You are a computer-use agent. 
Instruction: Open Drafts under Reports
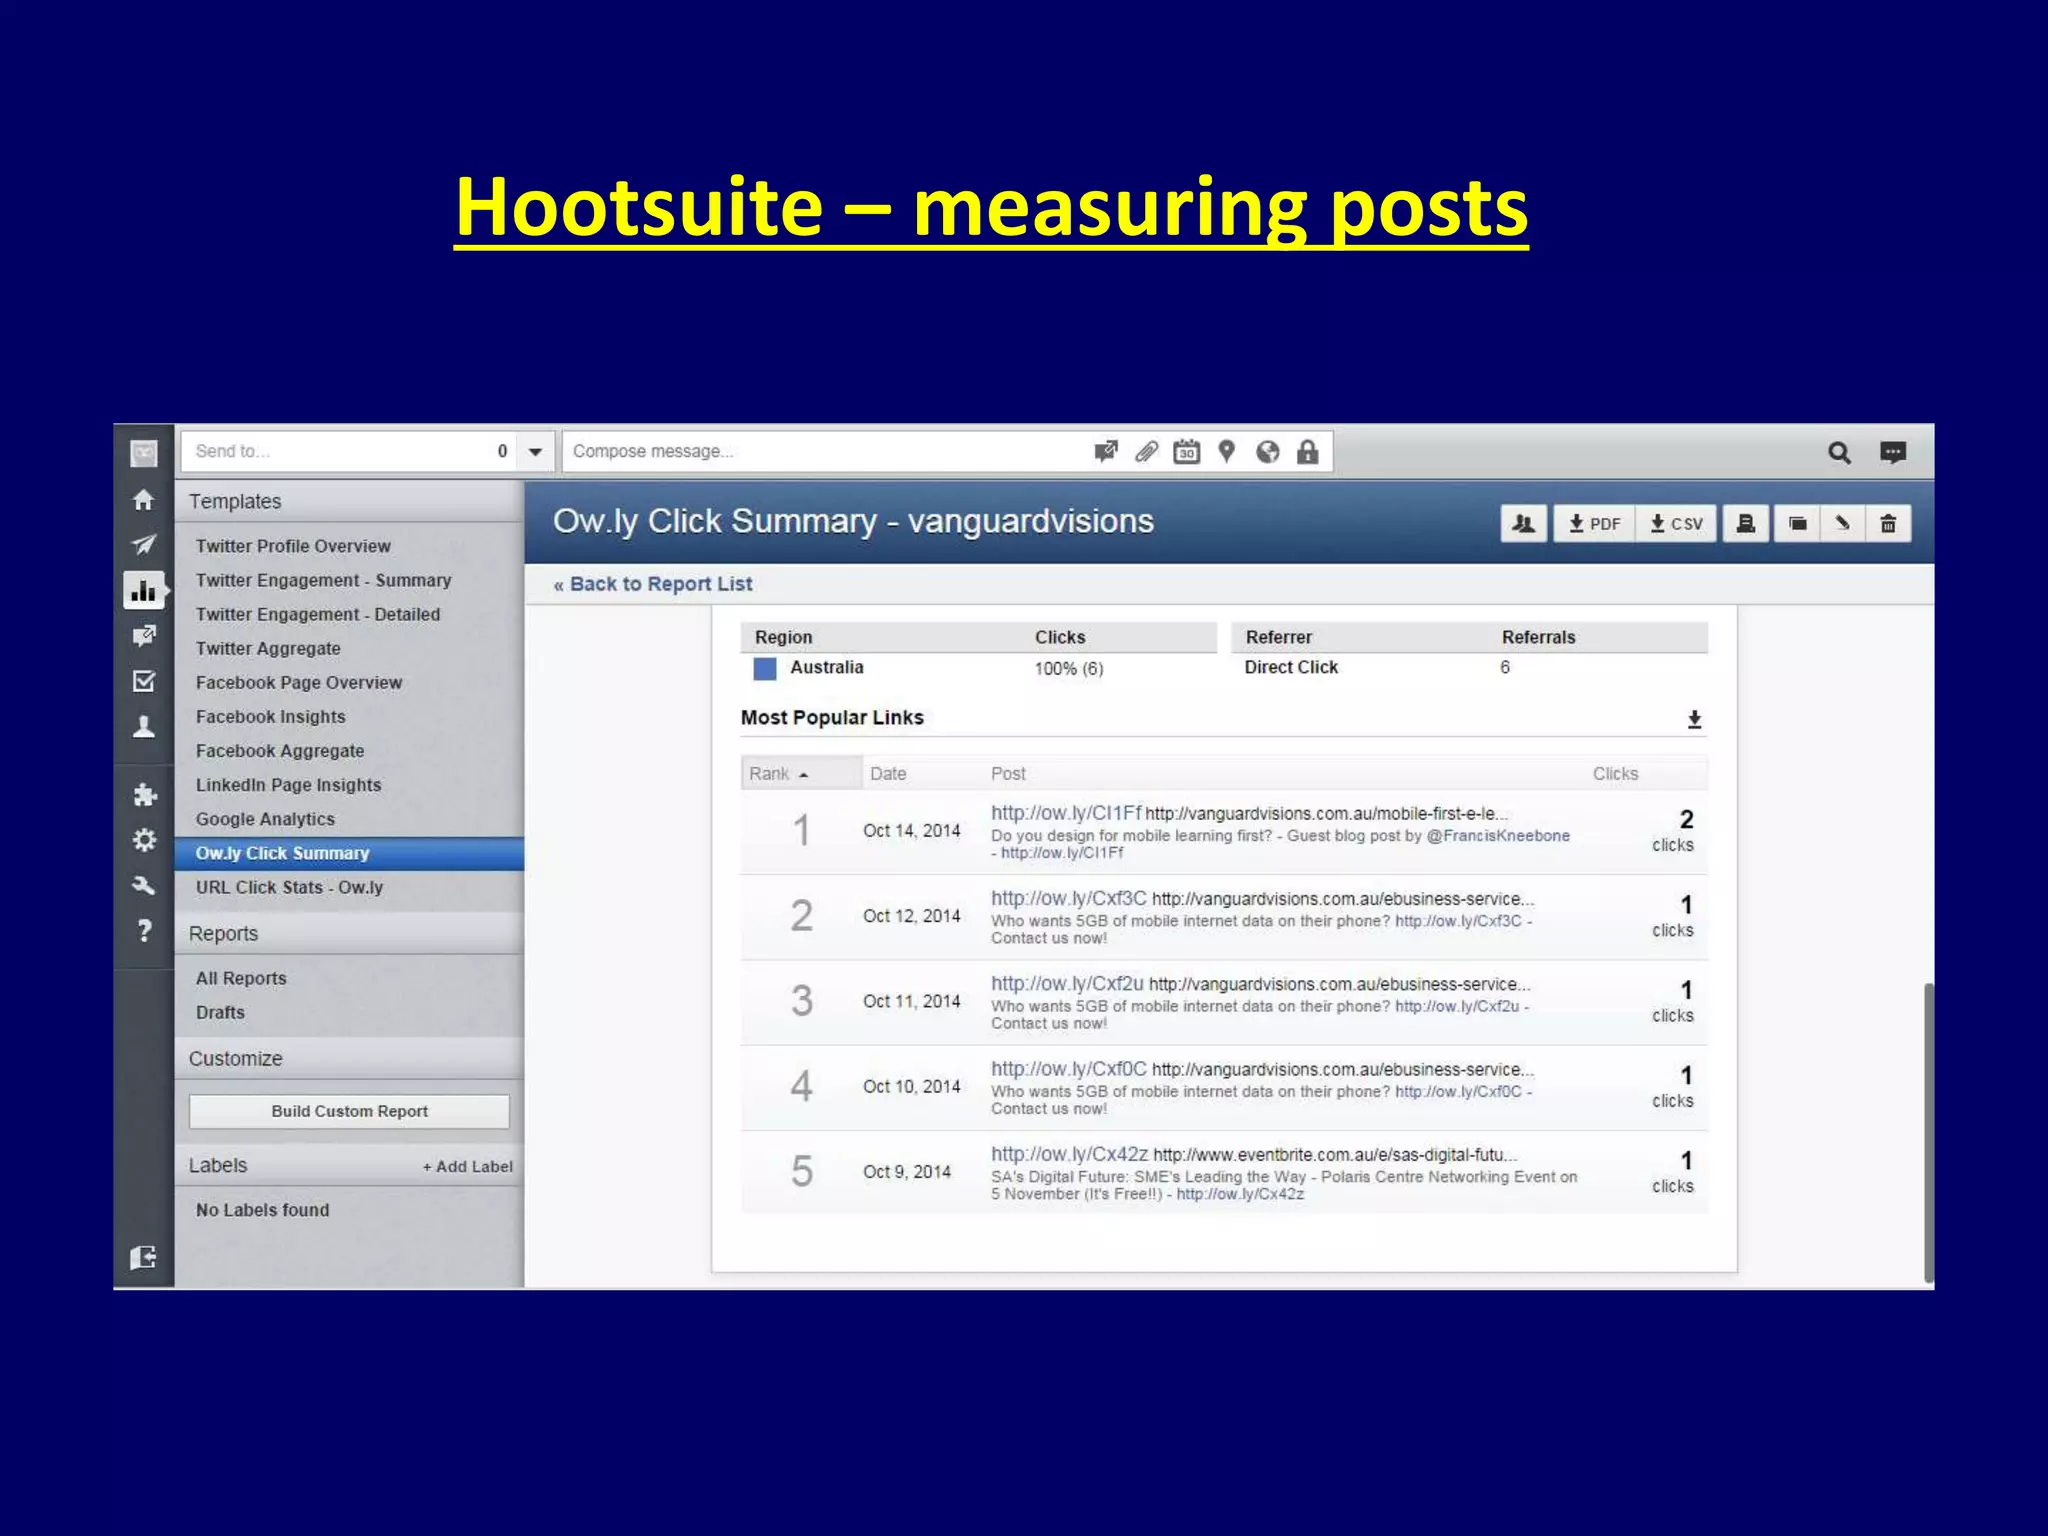[220, 1012]
